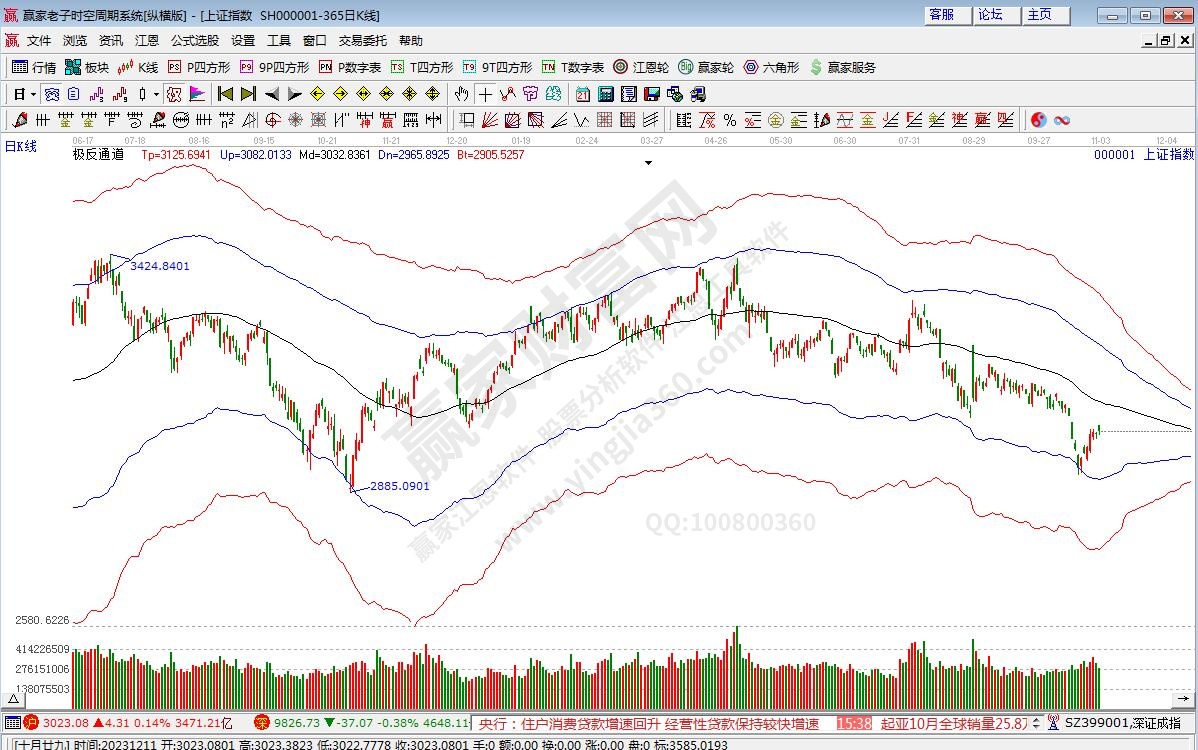
Task: Toggle the 板块 sector view
Action: (86, 67)
